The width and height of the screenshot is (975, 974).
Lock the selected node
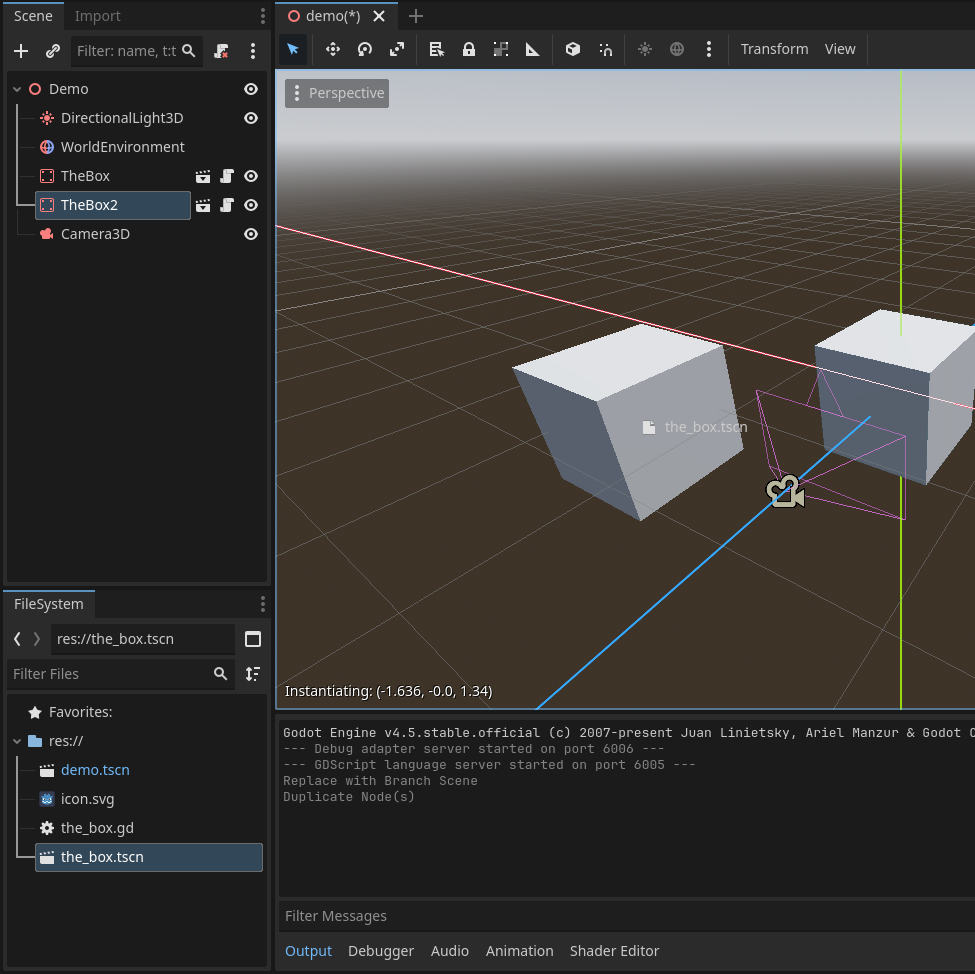[468, 49]
